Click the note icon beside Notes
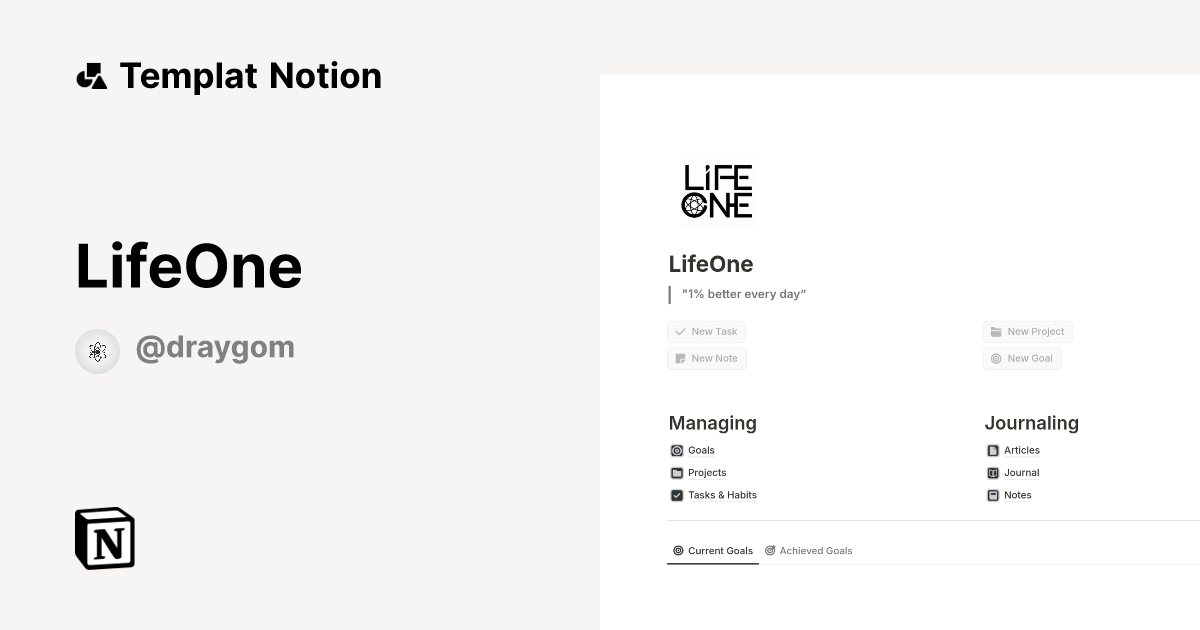This screenshot has width=1200, height=630. click(992, 495)
